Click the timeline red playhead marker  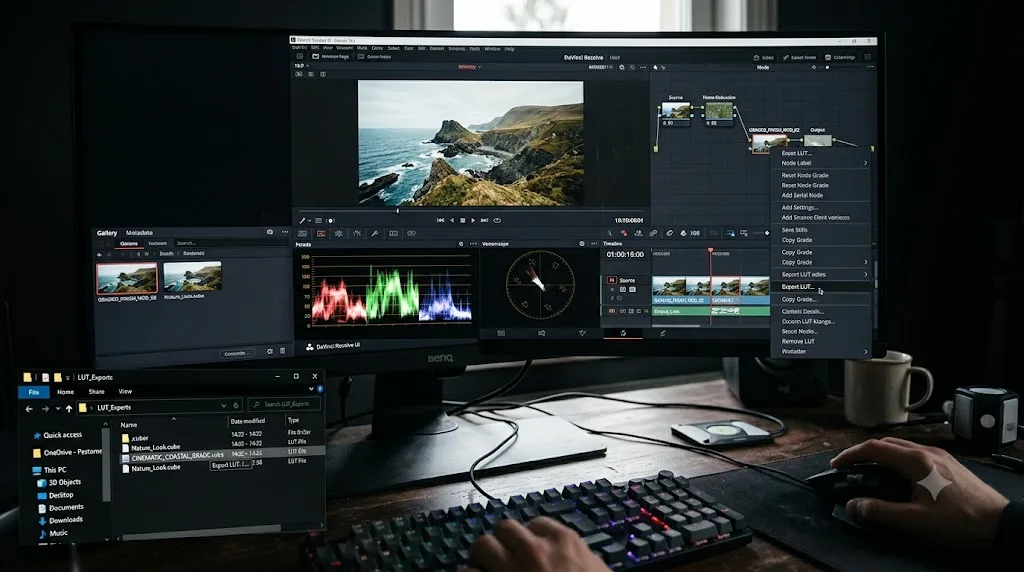click(711, 250)
